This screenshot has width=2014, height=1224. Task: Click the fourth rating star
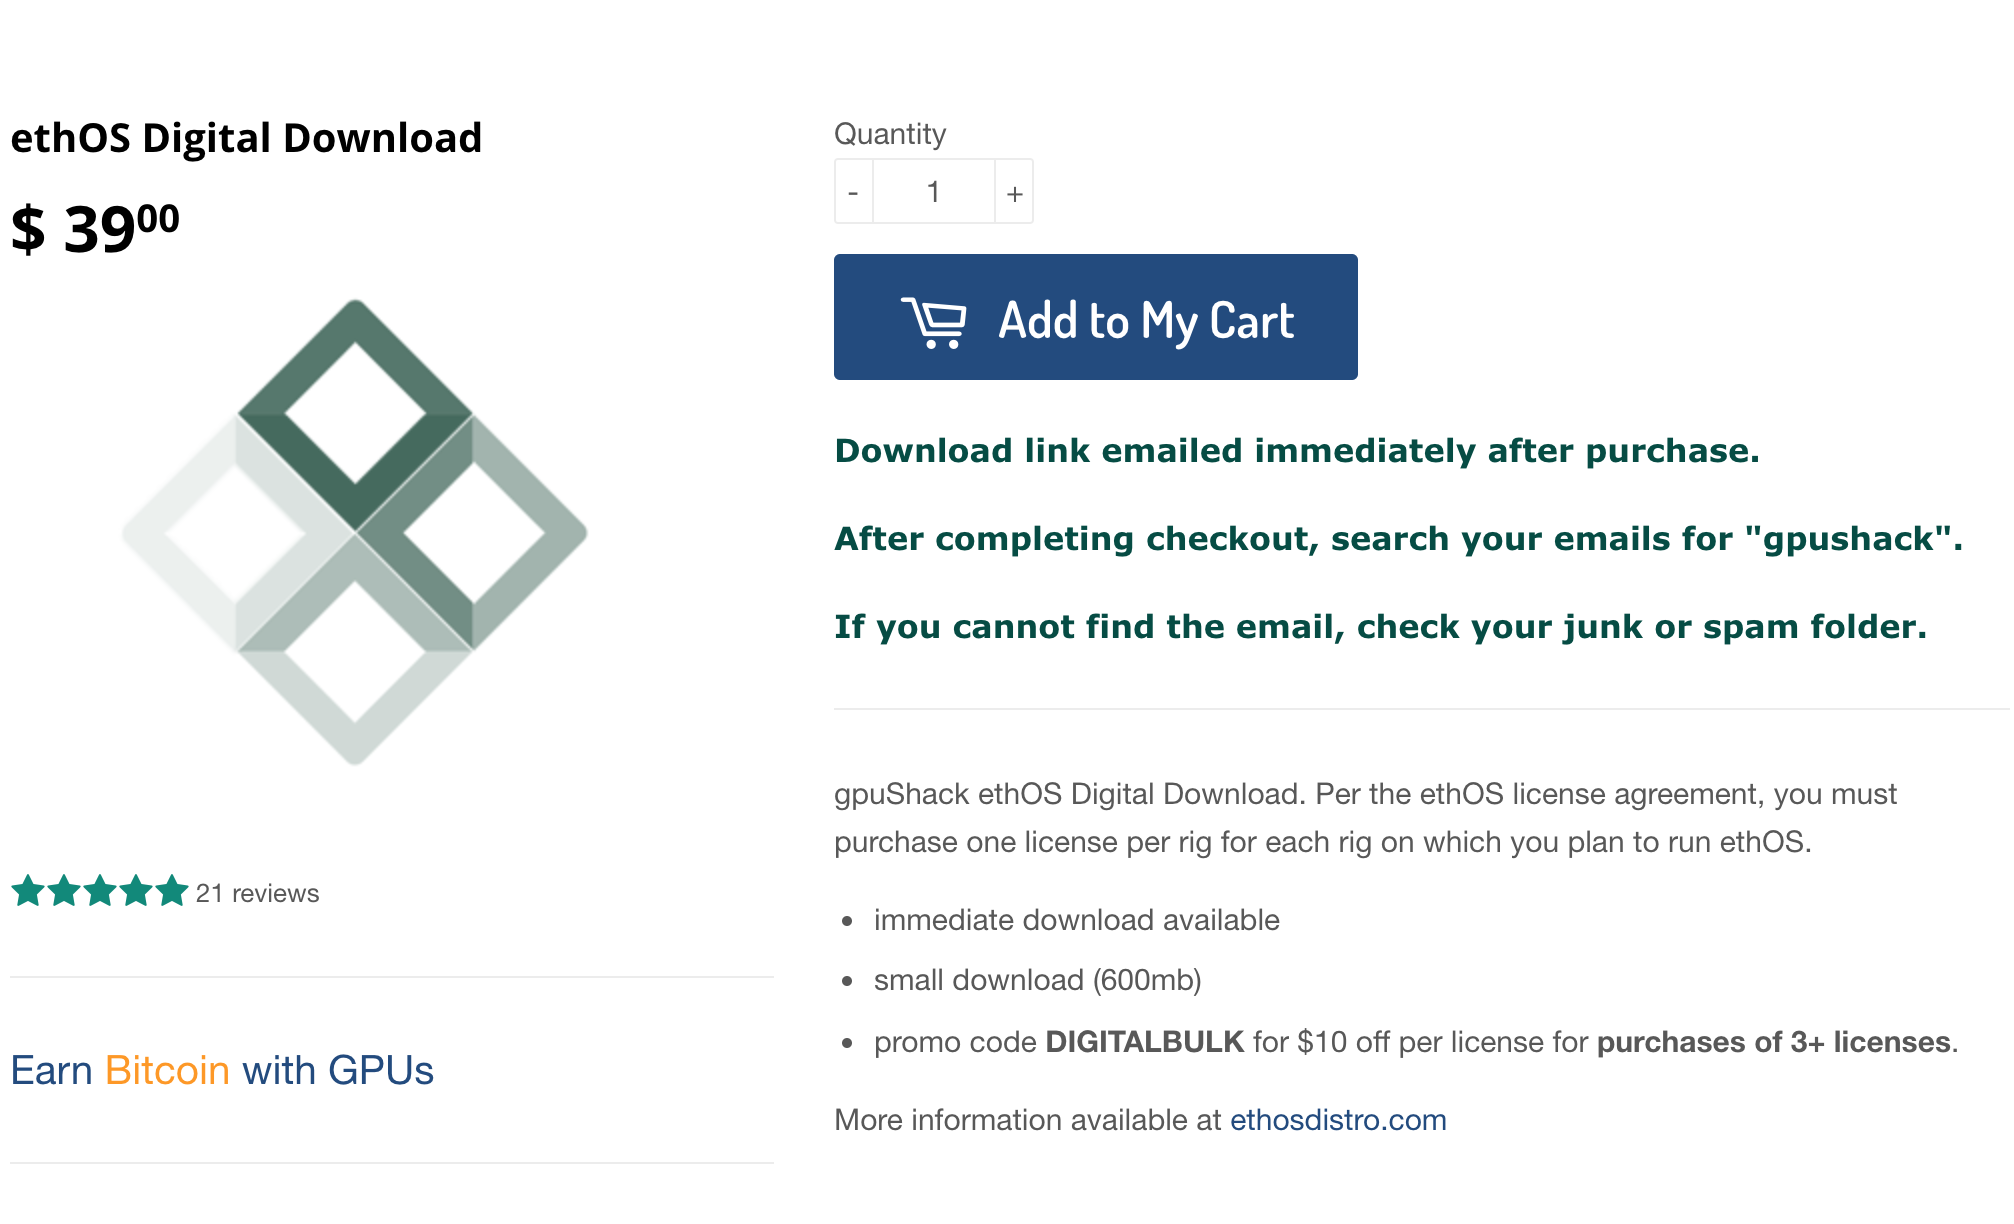click(136, 891)
